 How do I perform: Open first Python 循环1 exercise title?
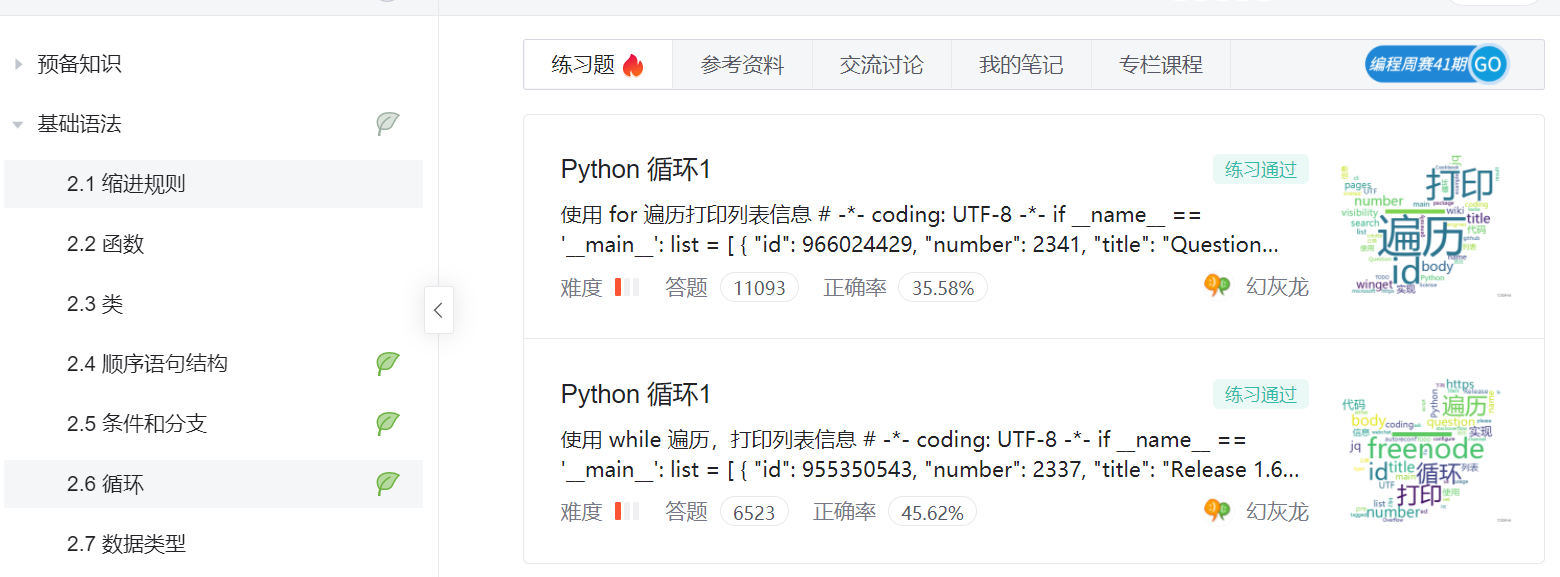pos(635,169)
